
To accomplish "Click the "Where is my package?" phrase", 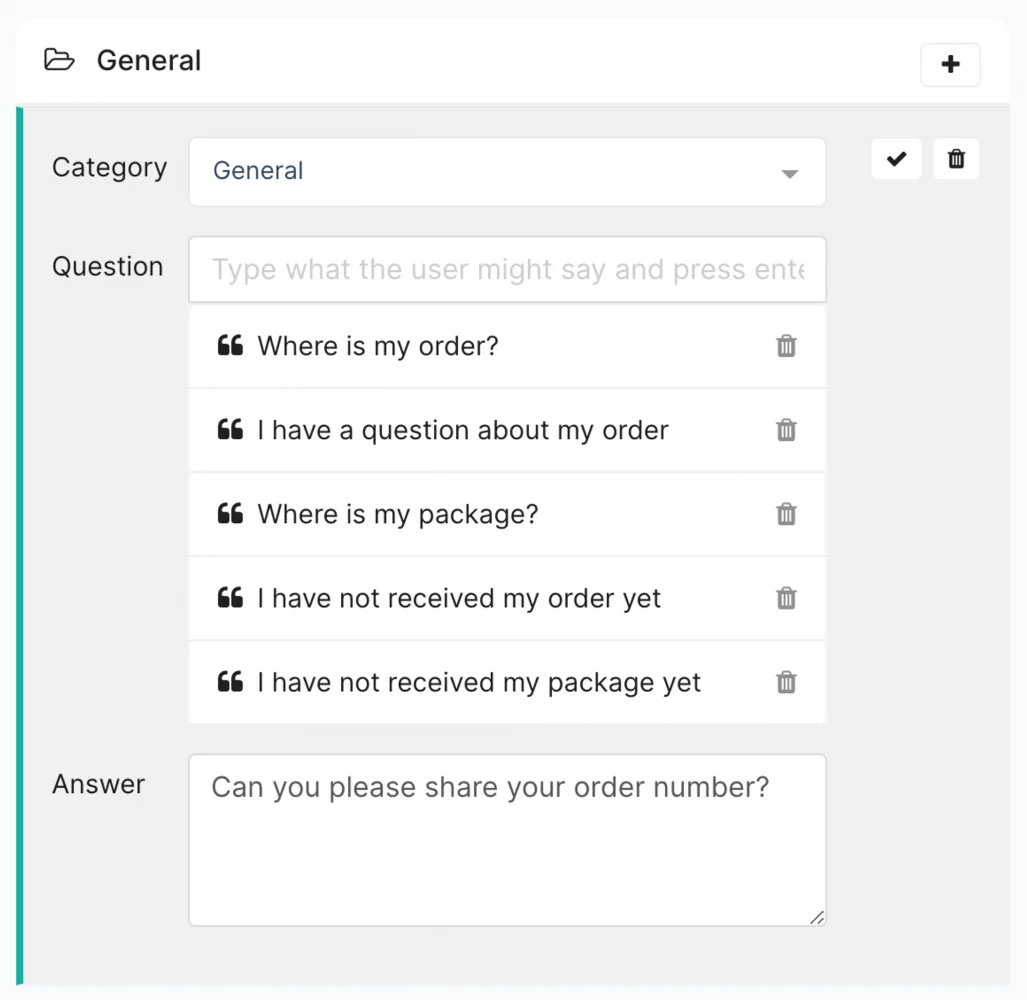I will [x=397, y=514].
